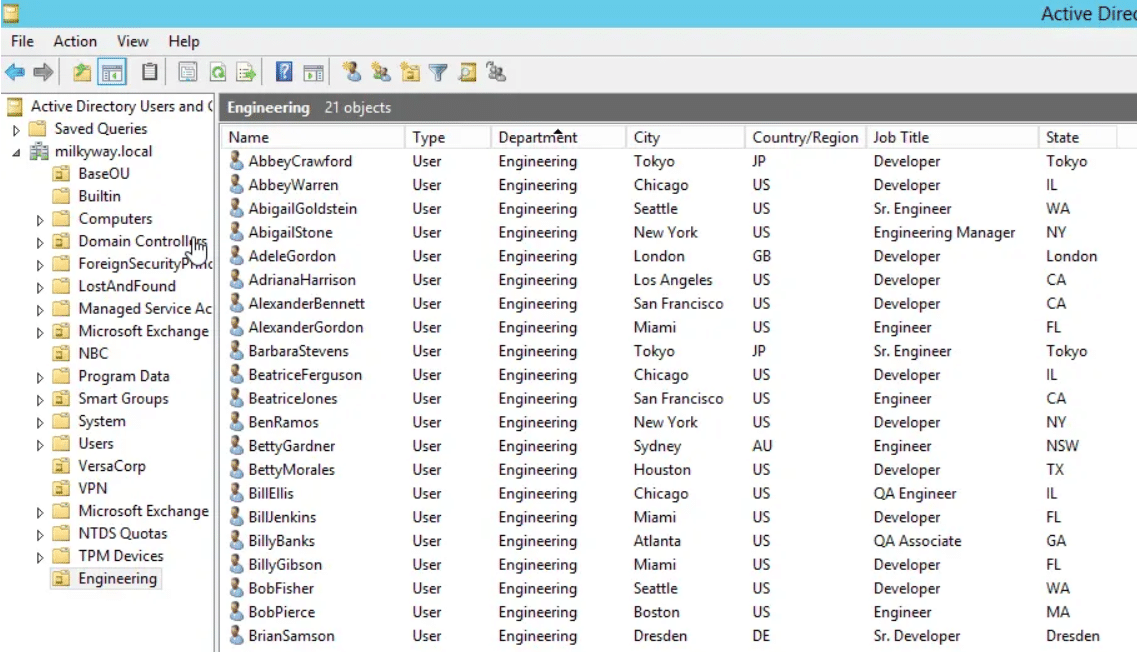Expand the TPM Devices node
The image size is (1137, 652).
tap(40, 557)
